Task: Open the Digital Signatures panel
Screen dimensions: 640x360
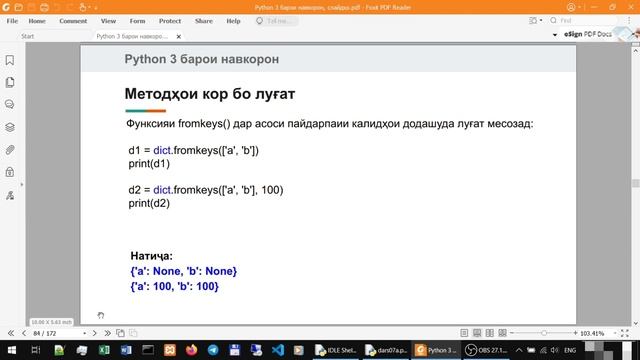Action: point(10,196)
